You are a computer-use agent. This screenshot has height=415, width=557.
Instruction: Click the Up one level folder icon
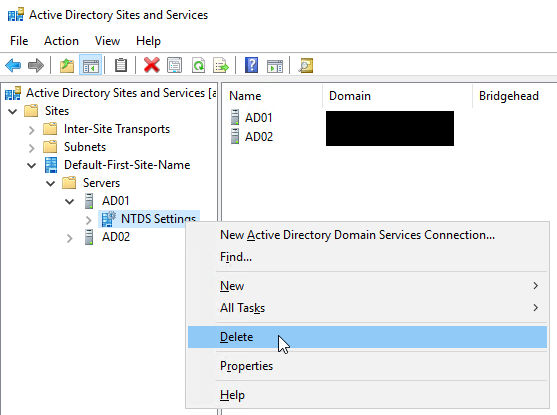tap(67, 65)
